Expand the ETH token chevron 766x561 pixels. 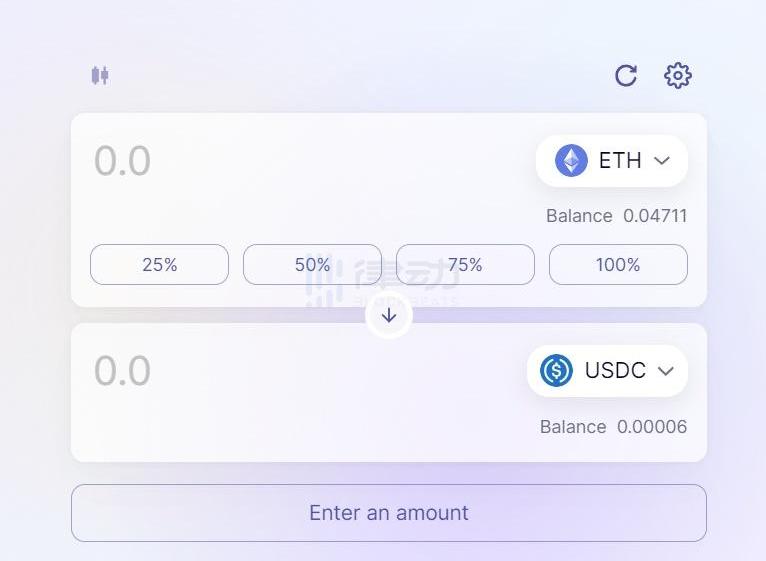pos(662,161)
